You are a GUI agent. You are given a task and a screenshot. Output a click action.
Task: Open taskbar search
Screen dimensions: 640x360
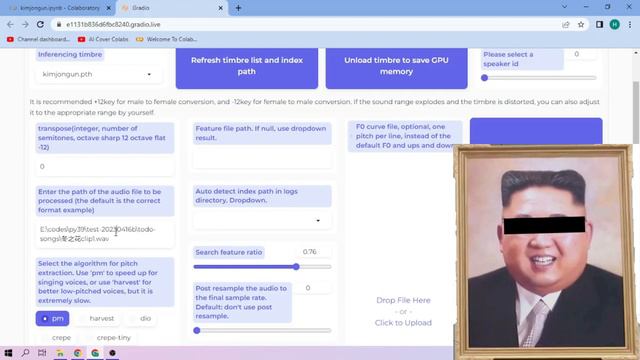(25, 353)
